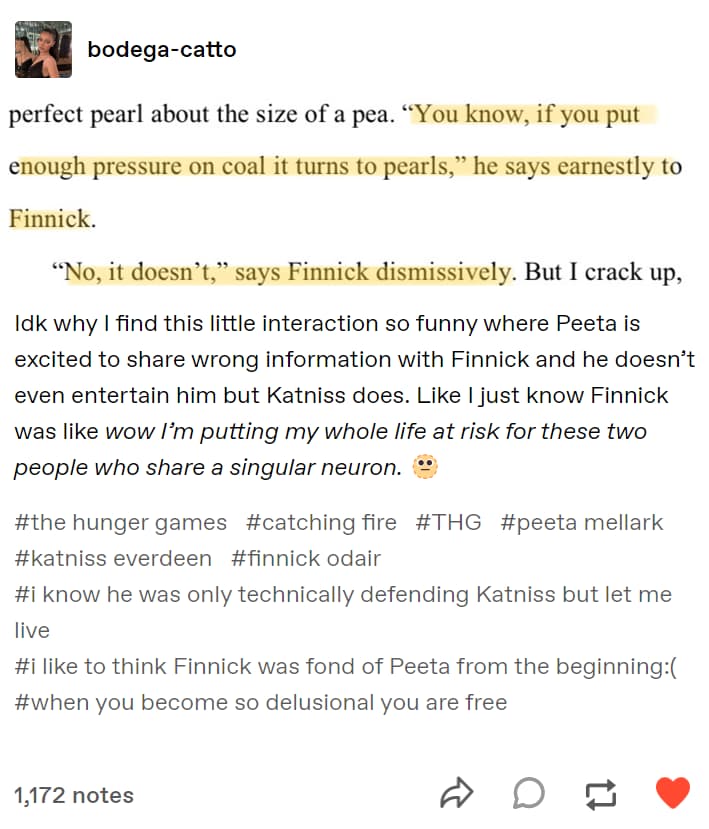Click the share arrow icon
The image size is (709, 829).
(x=456, y=794)
